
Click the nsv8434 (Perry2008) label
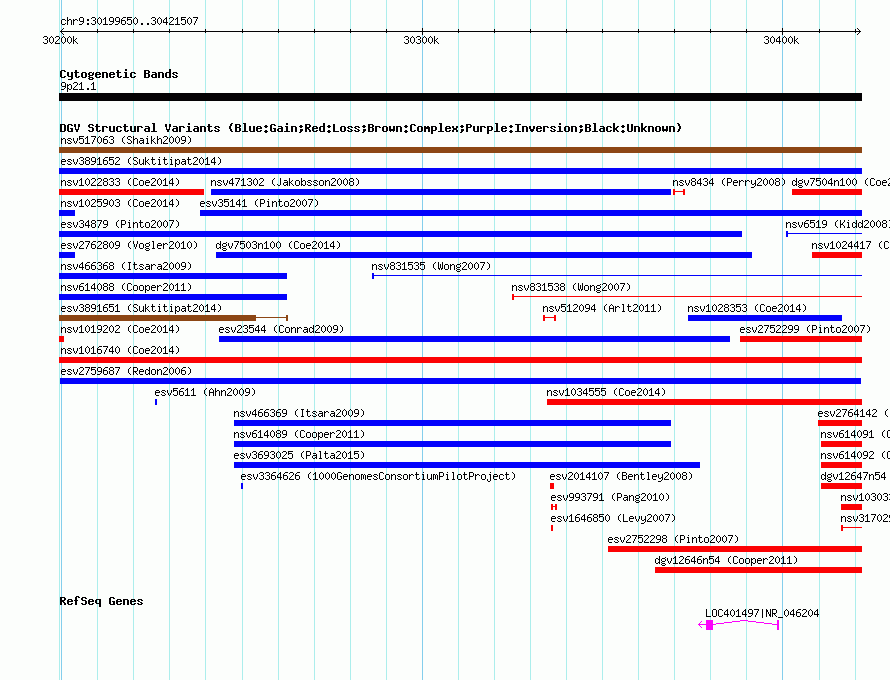729,182
